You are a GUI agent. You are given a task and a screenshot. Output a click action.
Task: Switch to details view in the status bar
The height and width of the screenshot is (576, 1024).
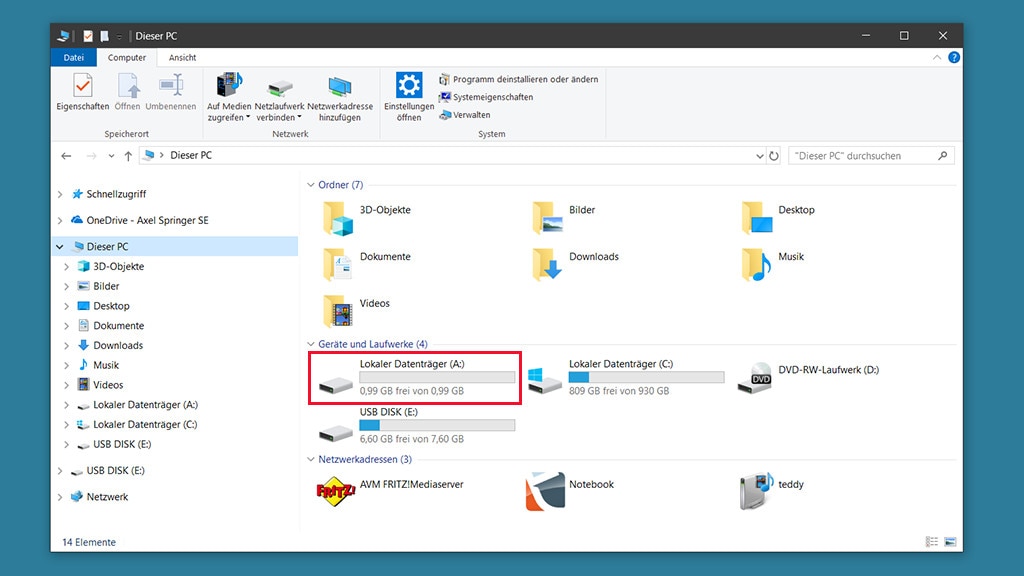point(932,541)
